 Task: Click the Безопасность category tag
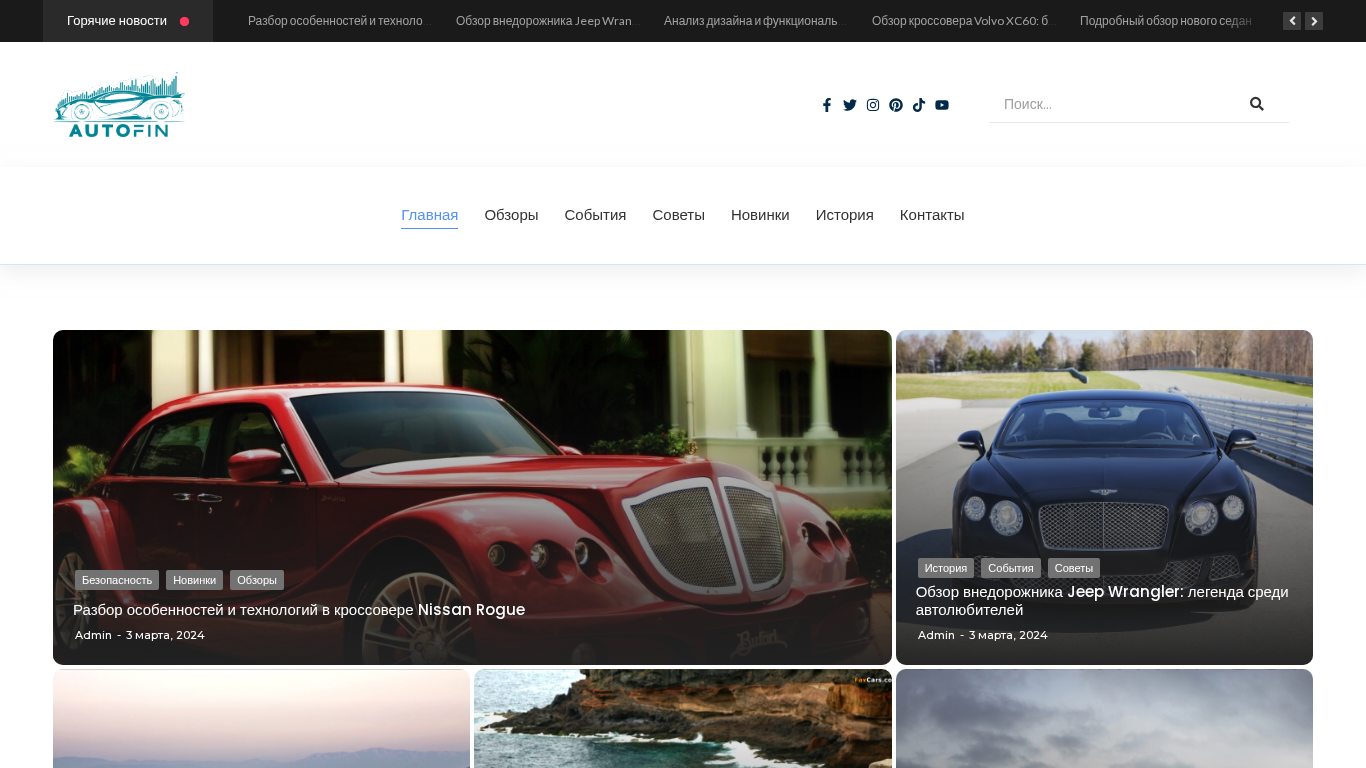117,580
